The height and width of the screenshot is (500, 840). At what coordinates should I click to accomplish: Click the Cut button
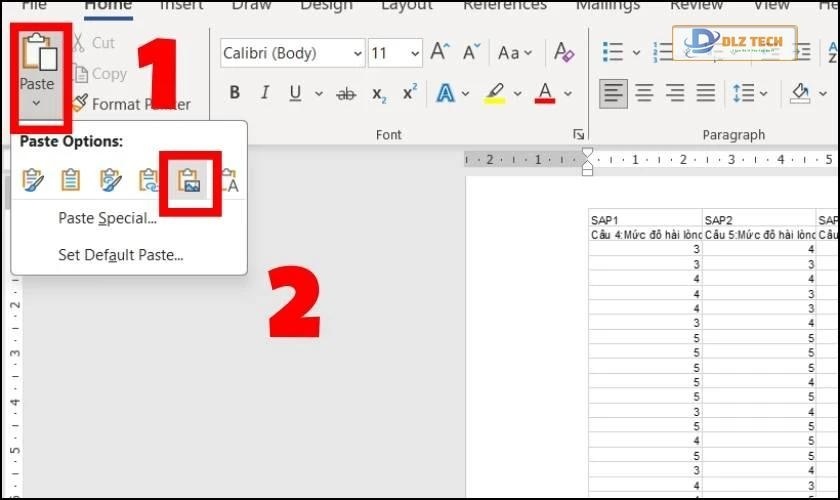[94, 43]
